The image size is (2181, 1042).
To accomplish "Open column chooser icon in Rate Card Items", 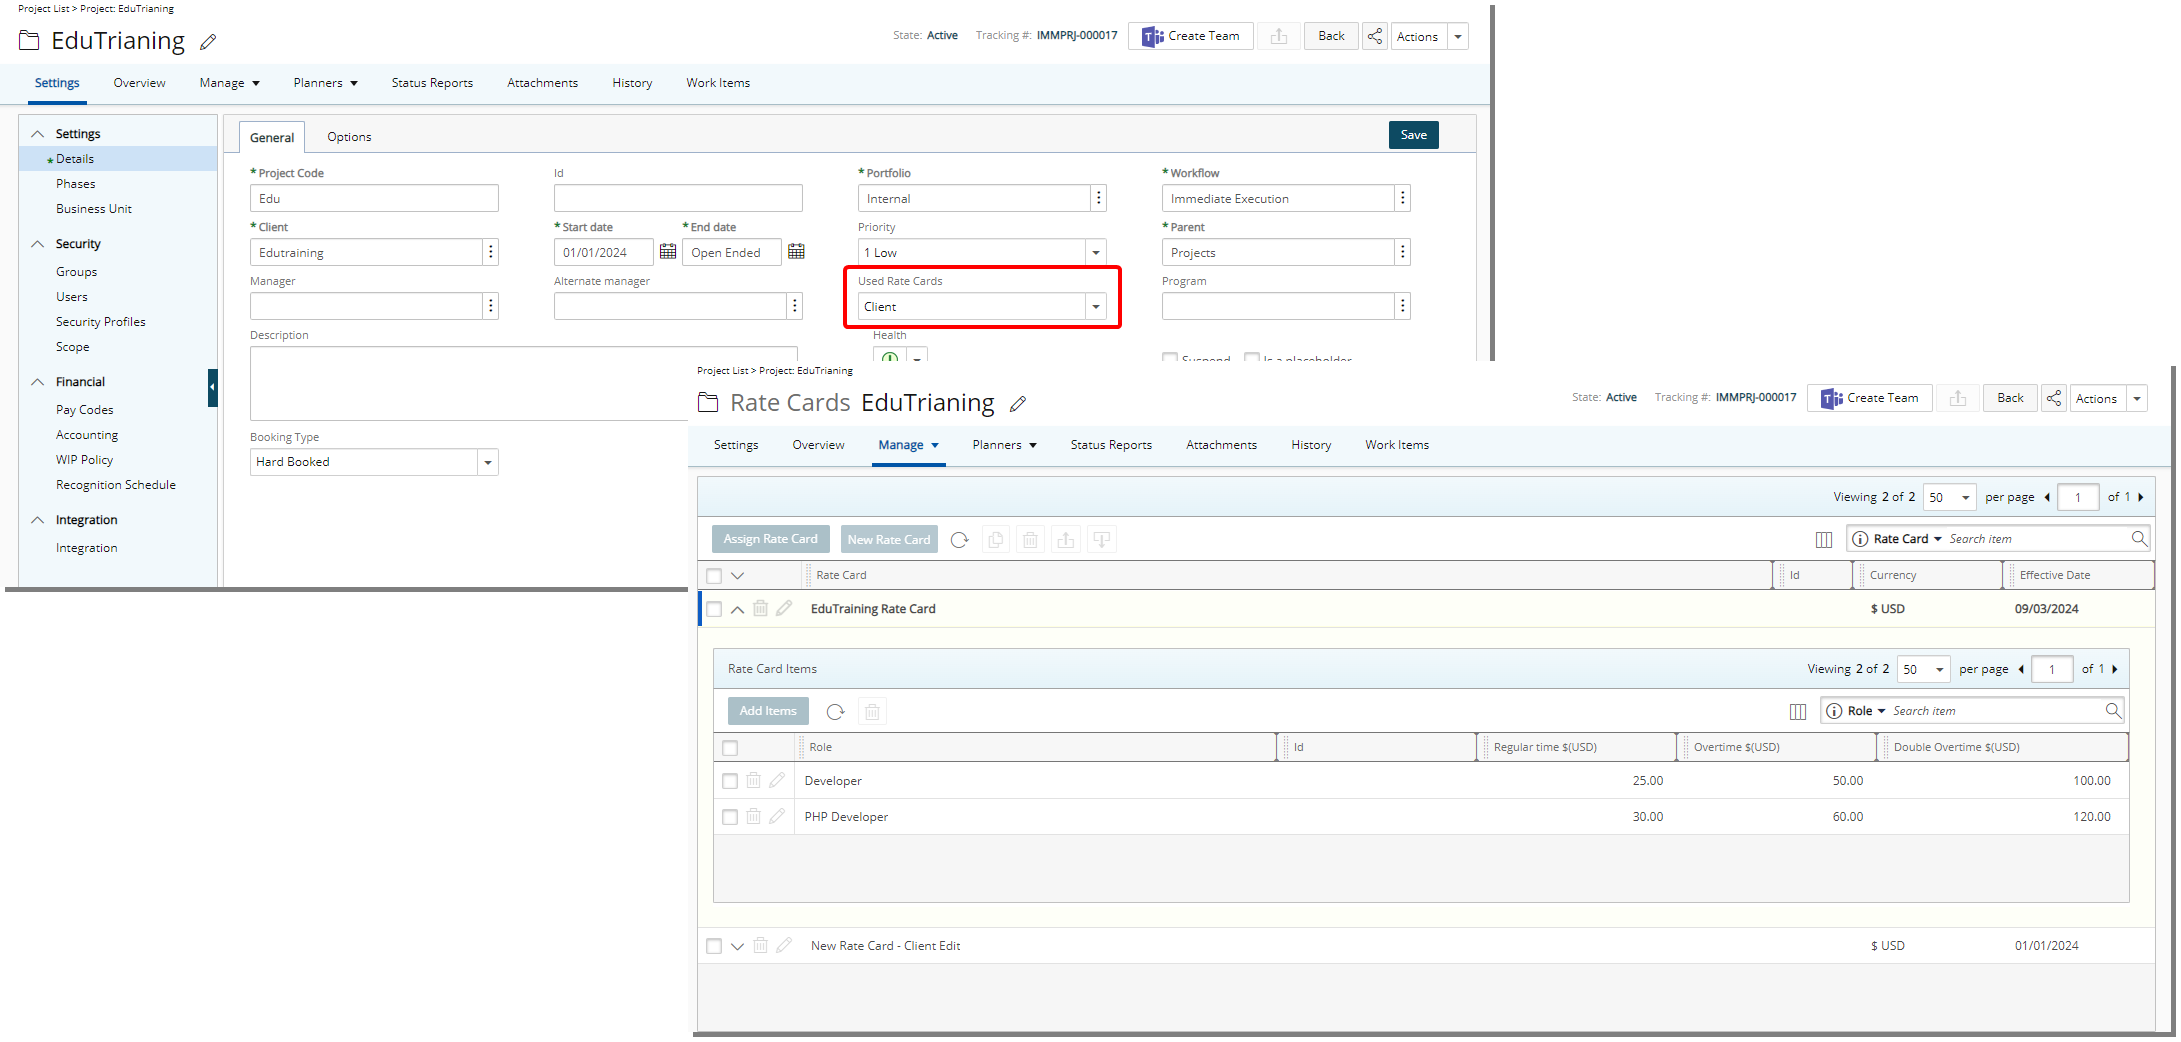I will pyautogui.click(x=1797, y=711).
